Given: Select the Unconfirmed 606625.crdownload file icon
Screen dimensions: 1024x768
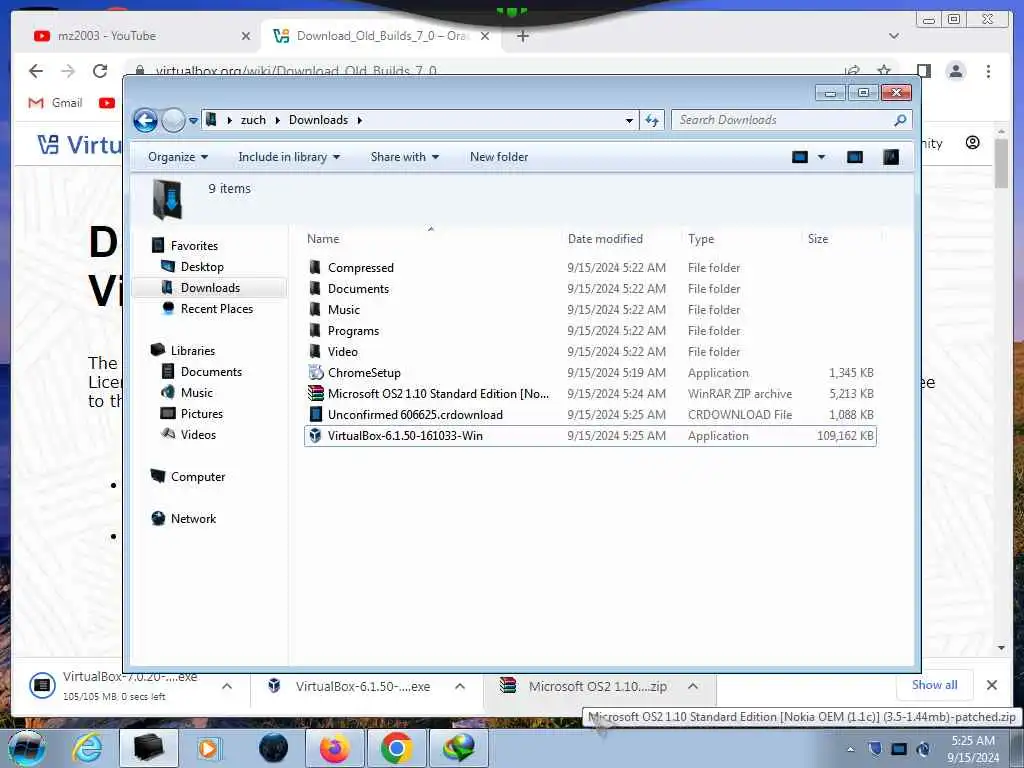Looking at the screenshot, I should (x=315, y=414).
